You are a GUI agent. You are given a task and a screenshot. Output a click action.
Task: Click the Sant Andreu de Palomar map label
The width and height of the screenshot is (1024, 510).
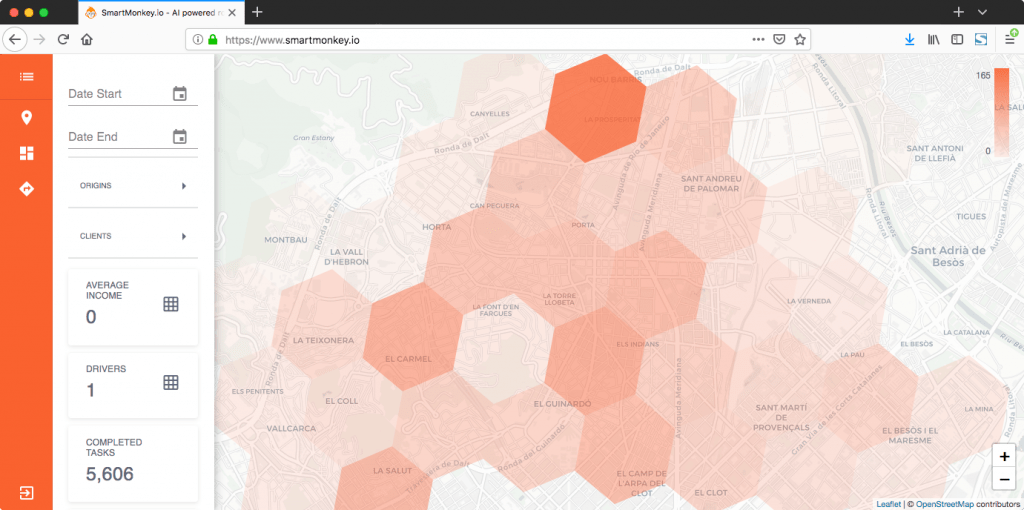tap(710, 183)
